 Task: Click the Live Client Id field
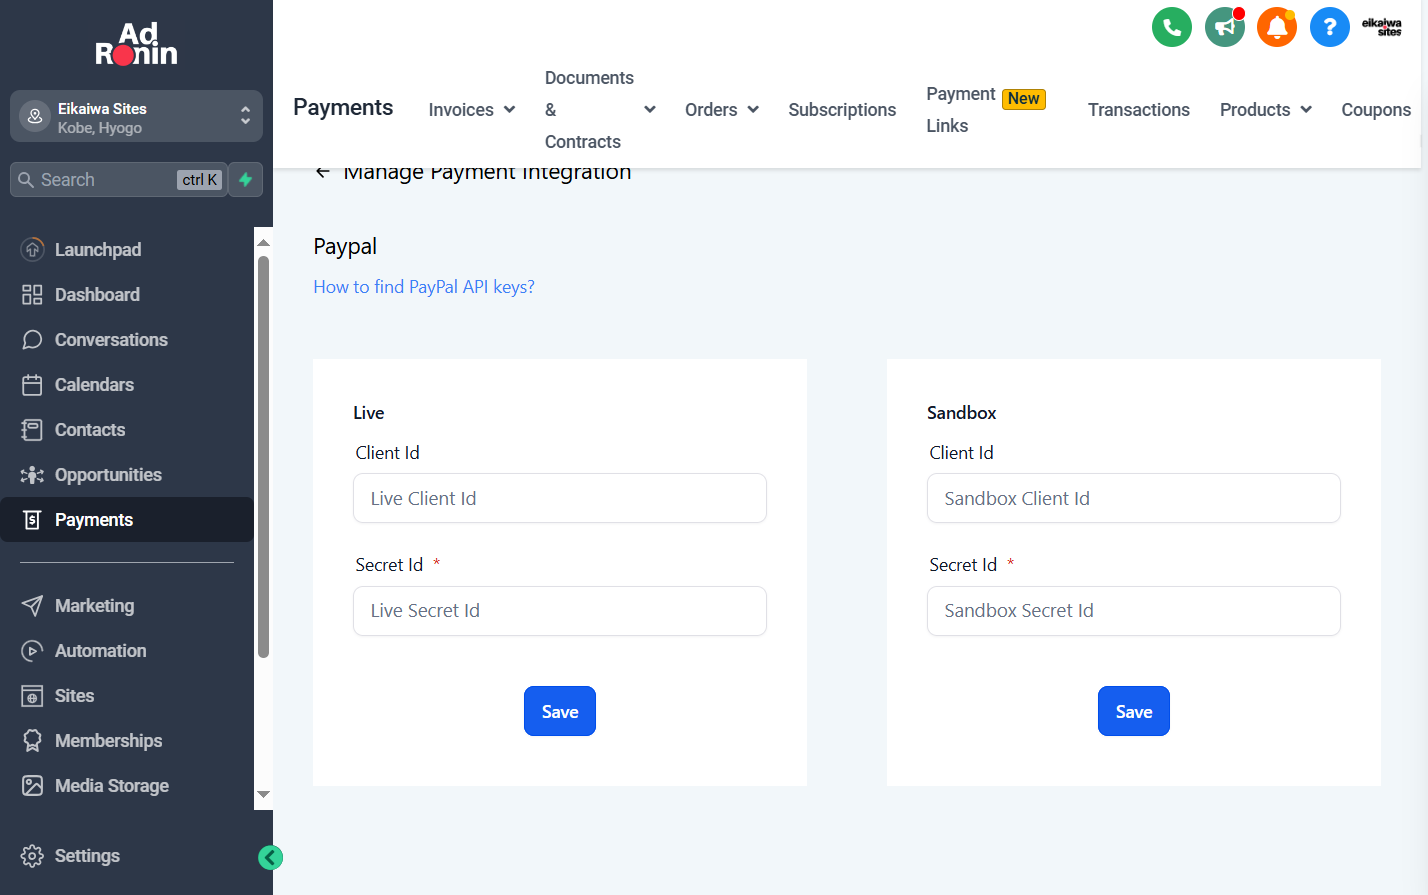coord(560,498)
